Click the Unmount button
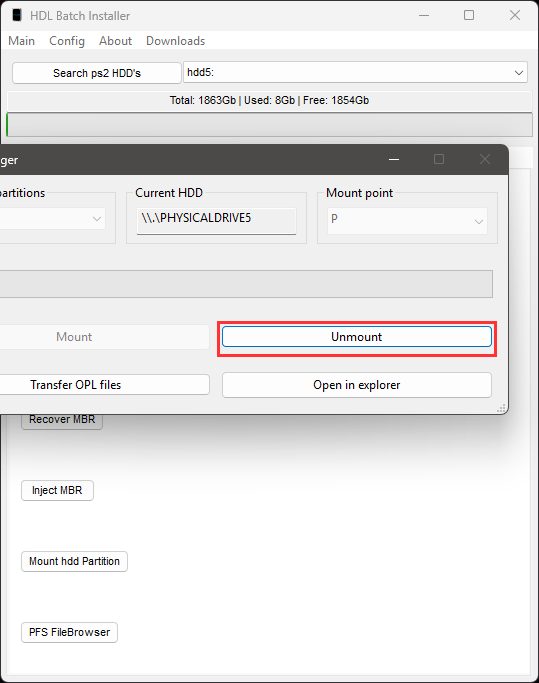Image resolution: width=539 pixels, height=683 pixels. point(357,337)
